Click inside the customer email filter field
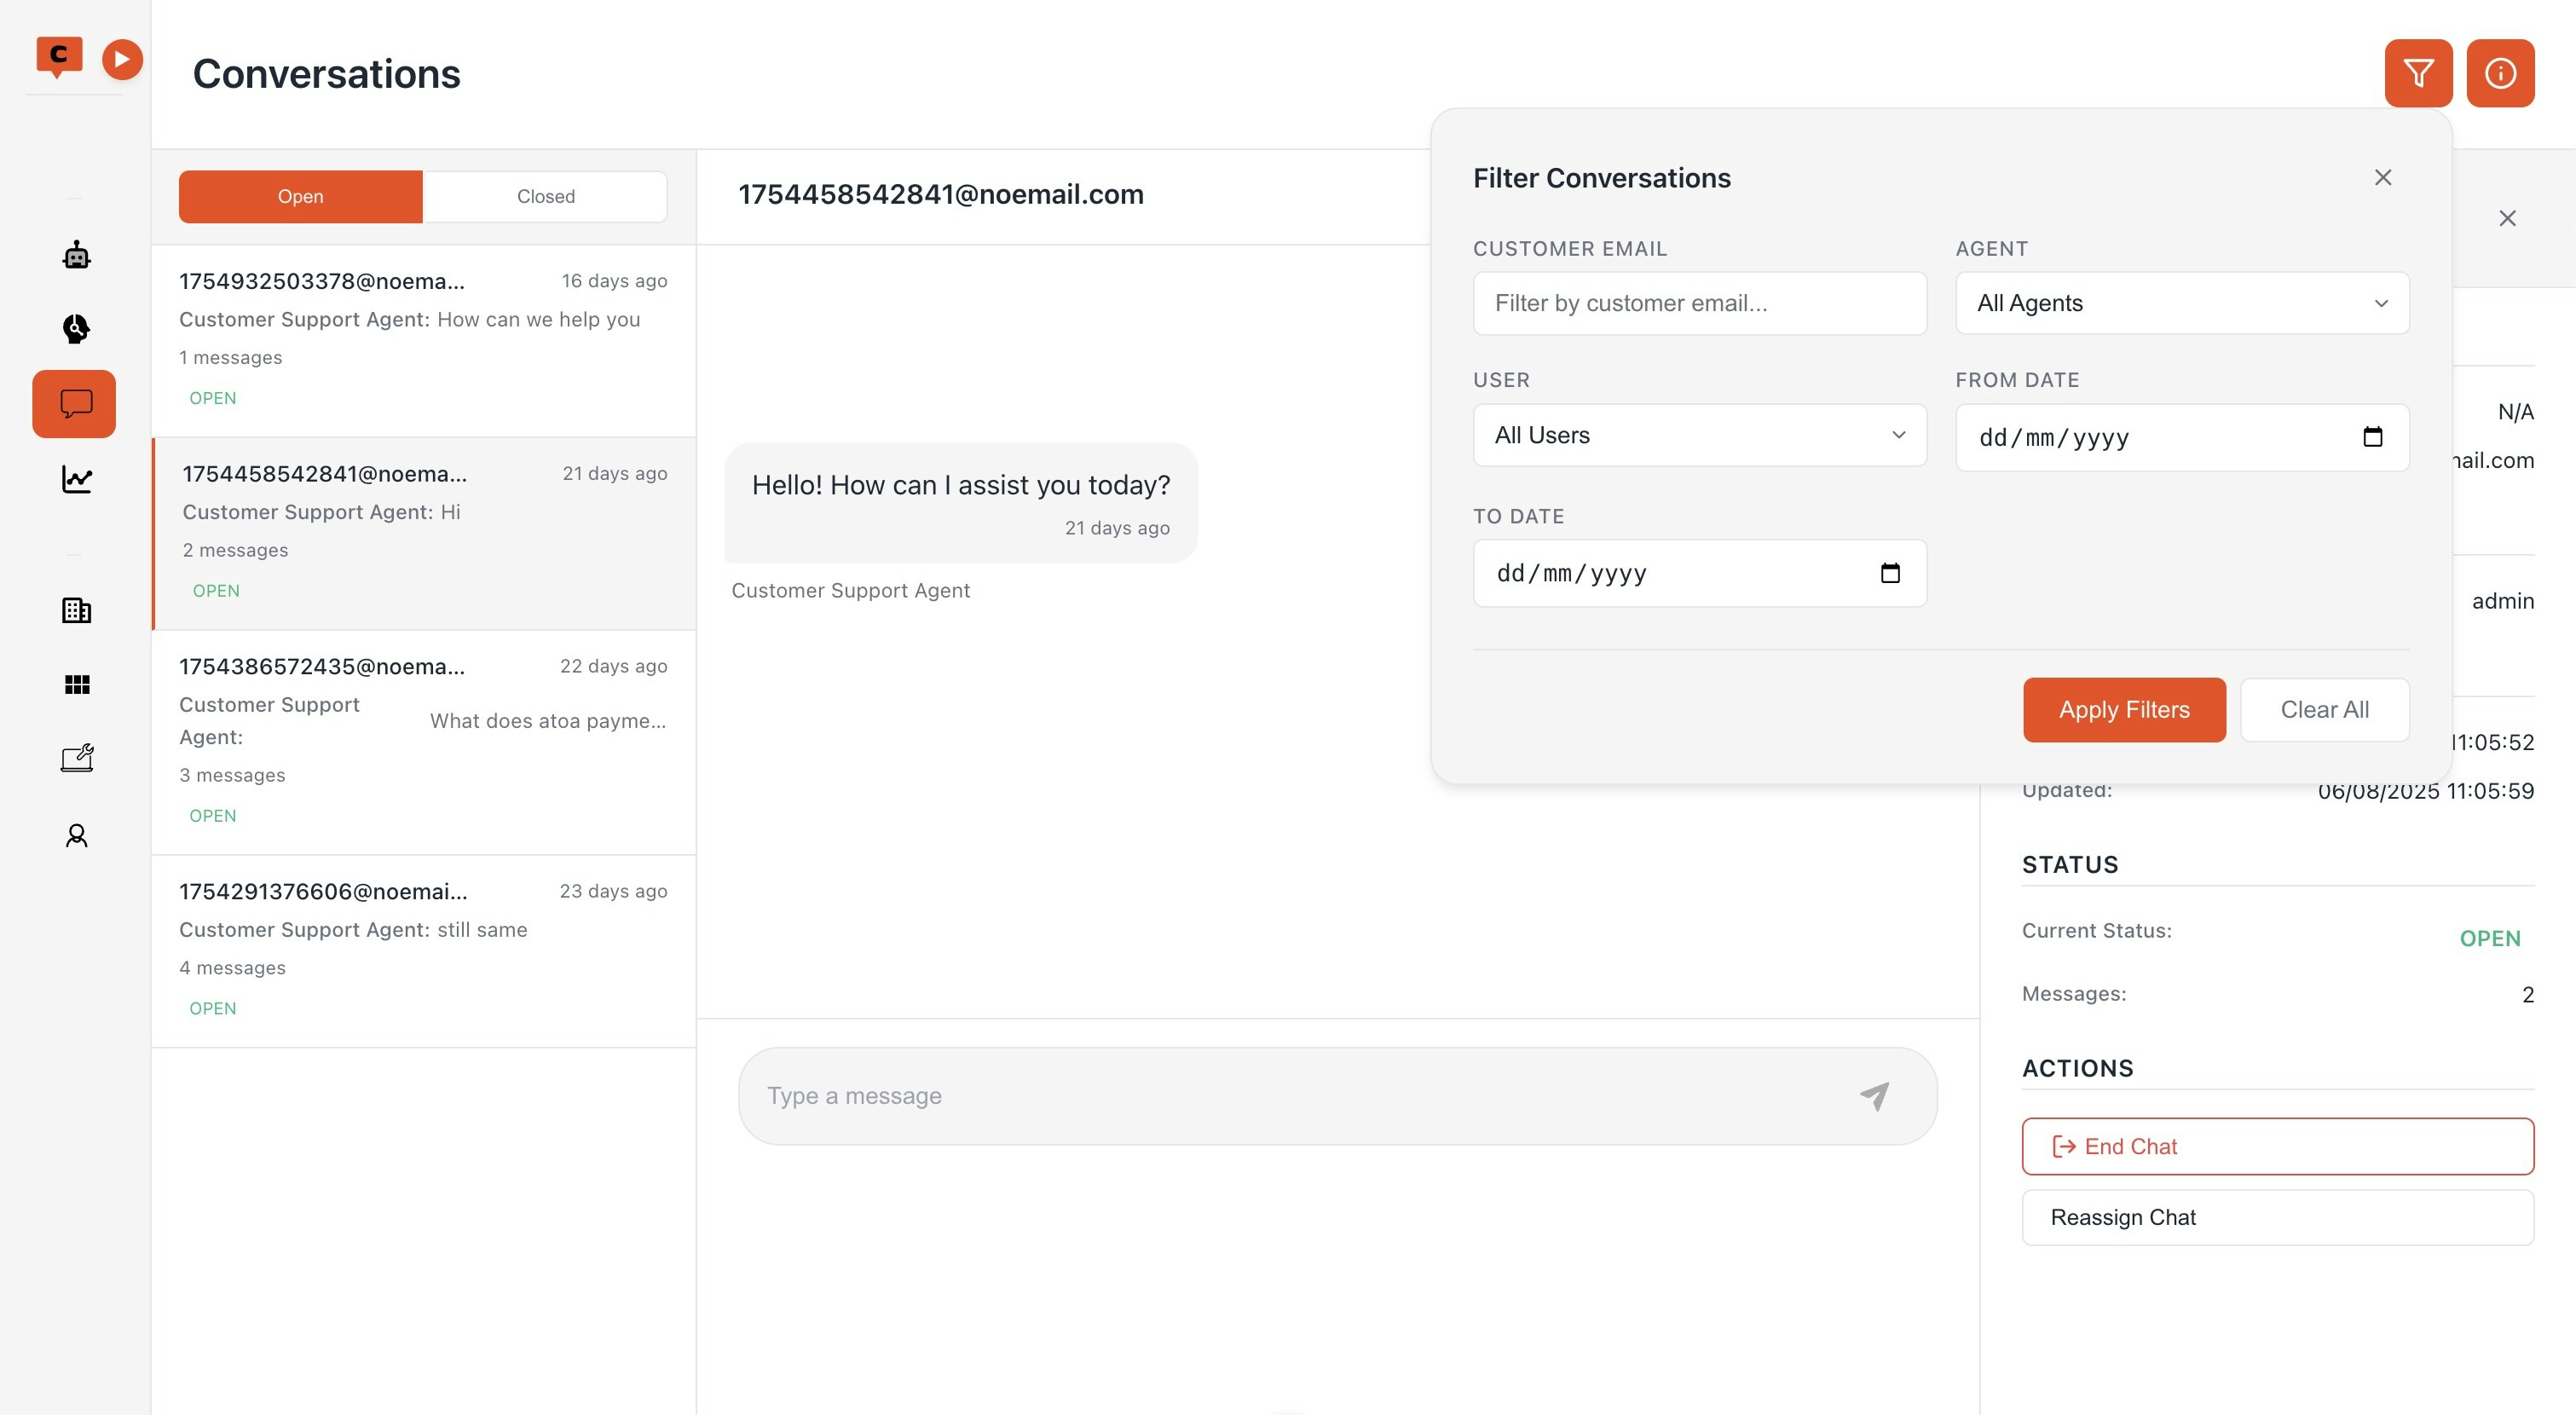Image resolution: width=2576 pixels, height=1415 pixels. (1699, 303)
